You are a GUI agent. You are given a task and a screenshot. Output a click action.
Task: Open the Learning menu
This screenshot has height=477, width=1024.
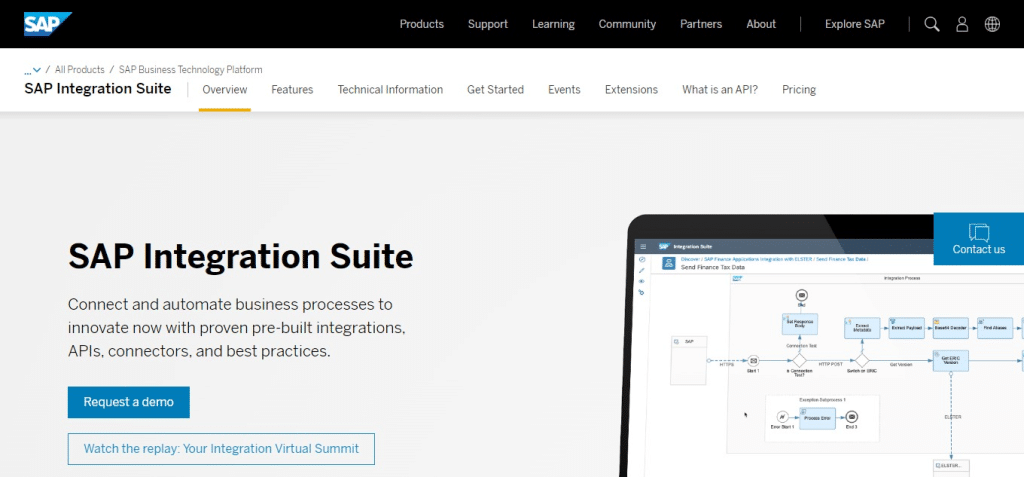click(x=553, y=24)
